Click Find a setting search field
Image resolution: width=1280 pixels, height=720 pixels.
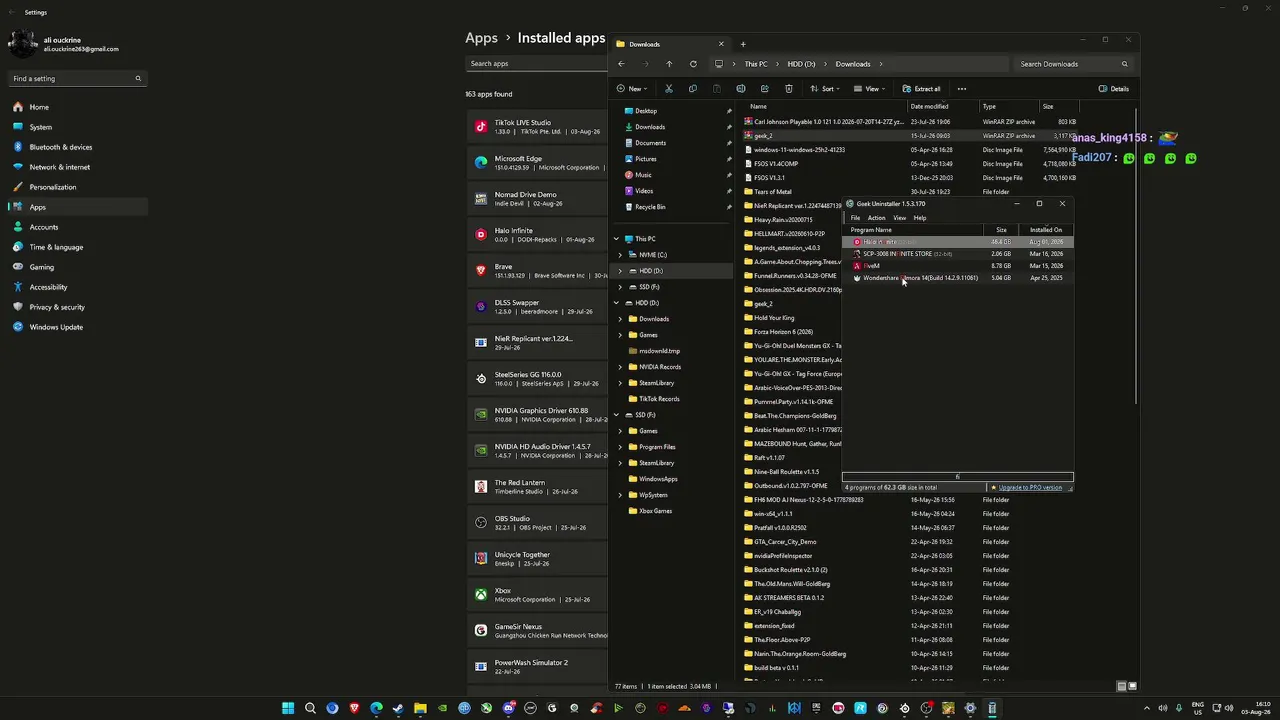pos(78,78)
